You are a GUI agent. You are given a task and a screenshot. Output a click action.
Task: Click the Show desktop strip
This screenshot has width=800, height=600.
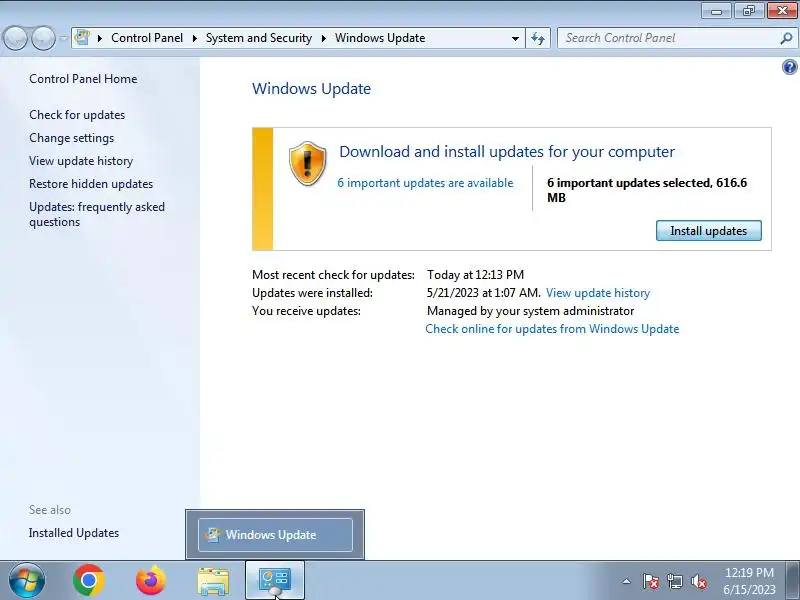tap(793, 581)
